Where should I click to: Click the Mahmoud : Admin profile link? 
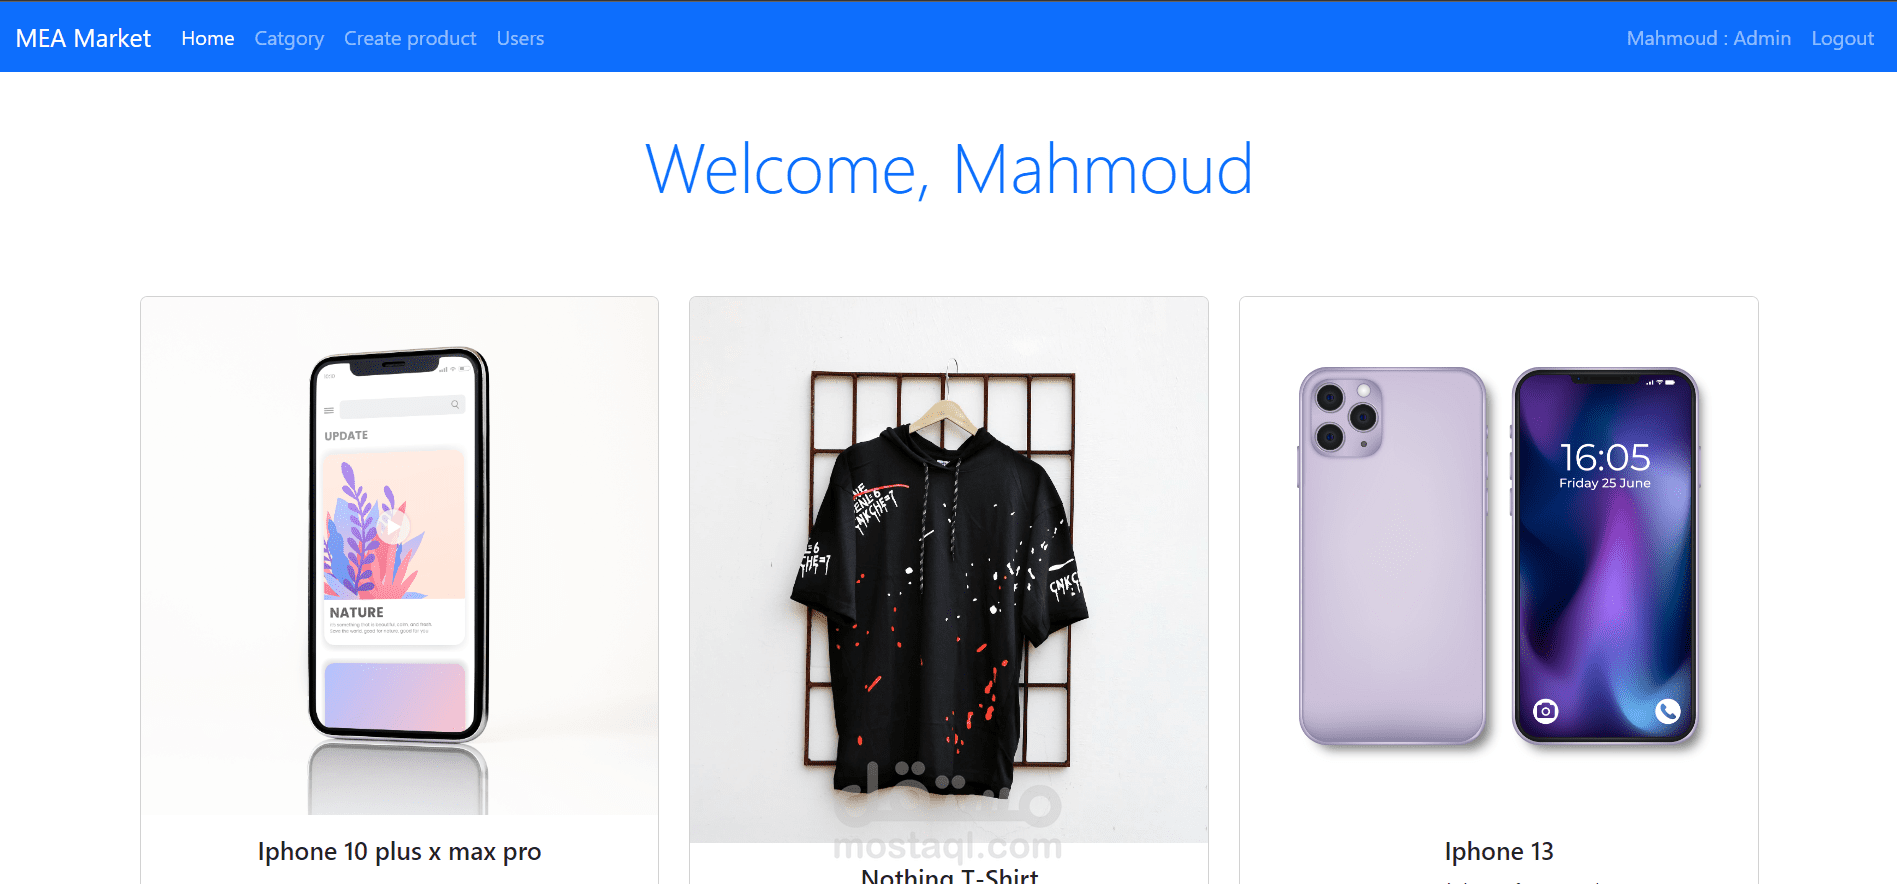(1708, 38)
